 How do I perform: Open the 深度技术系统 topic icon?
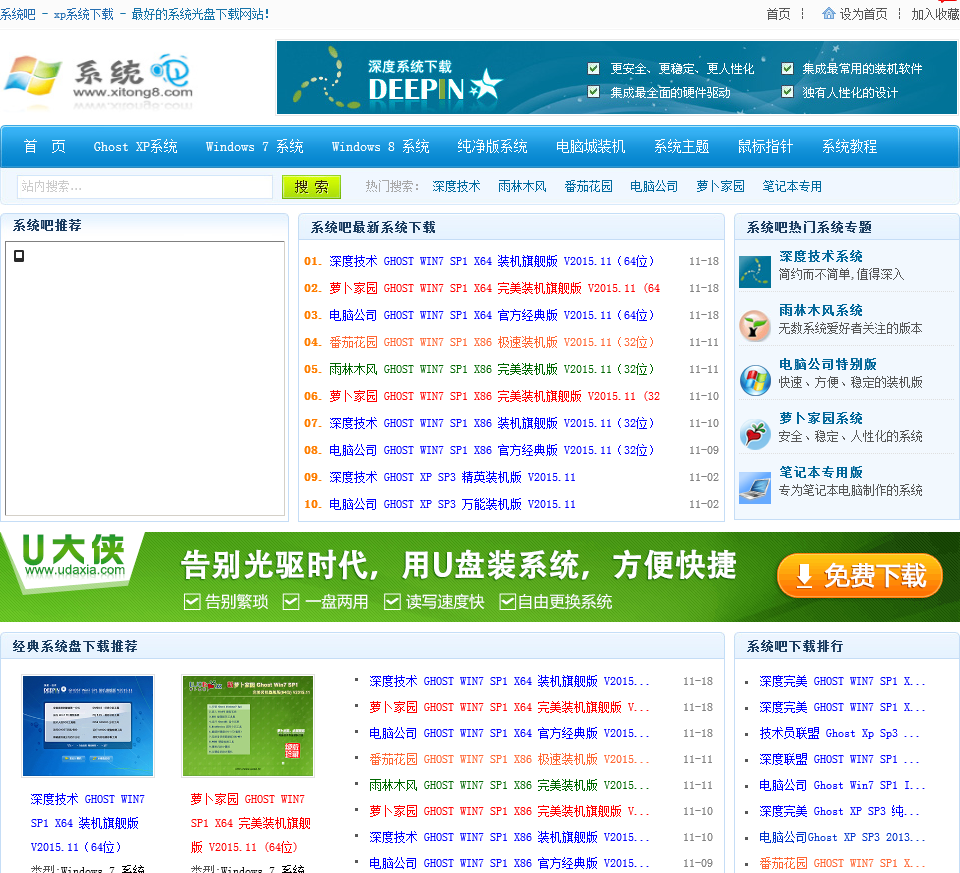tap(754, 272)
